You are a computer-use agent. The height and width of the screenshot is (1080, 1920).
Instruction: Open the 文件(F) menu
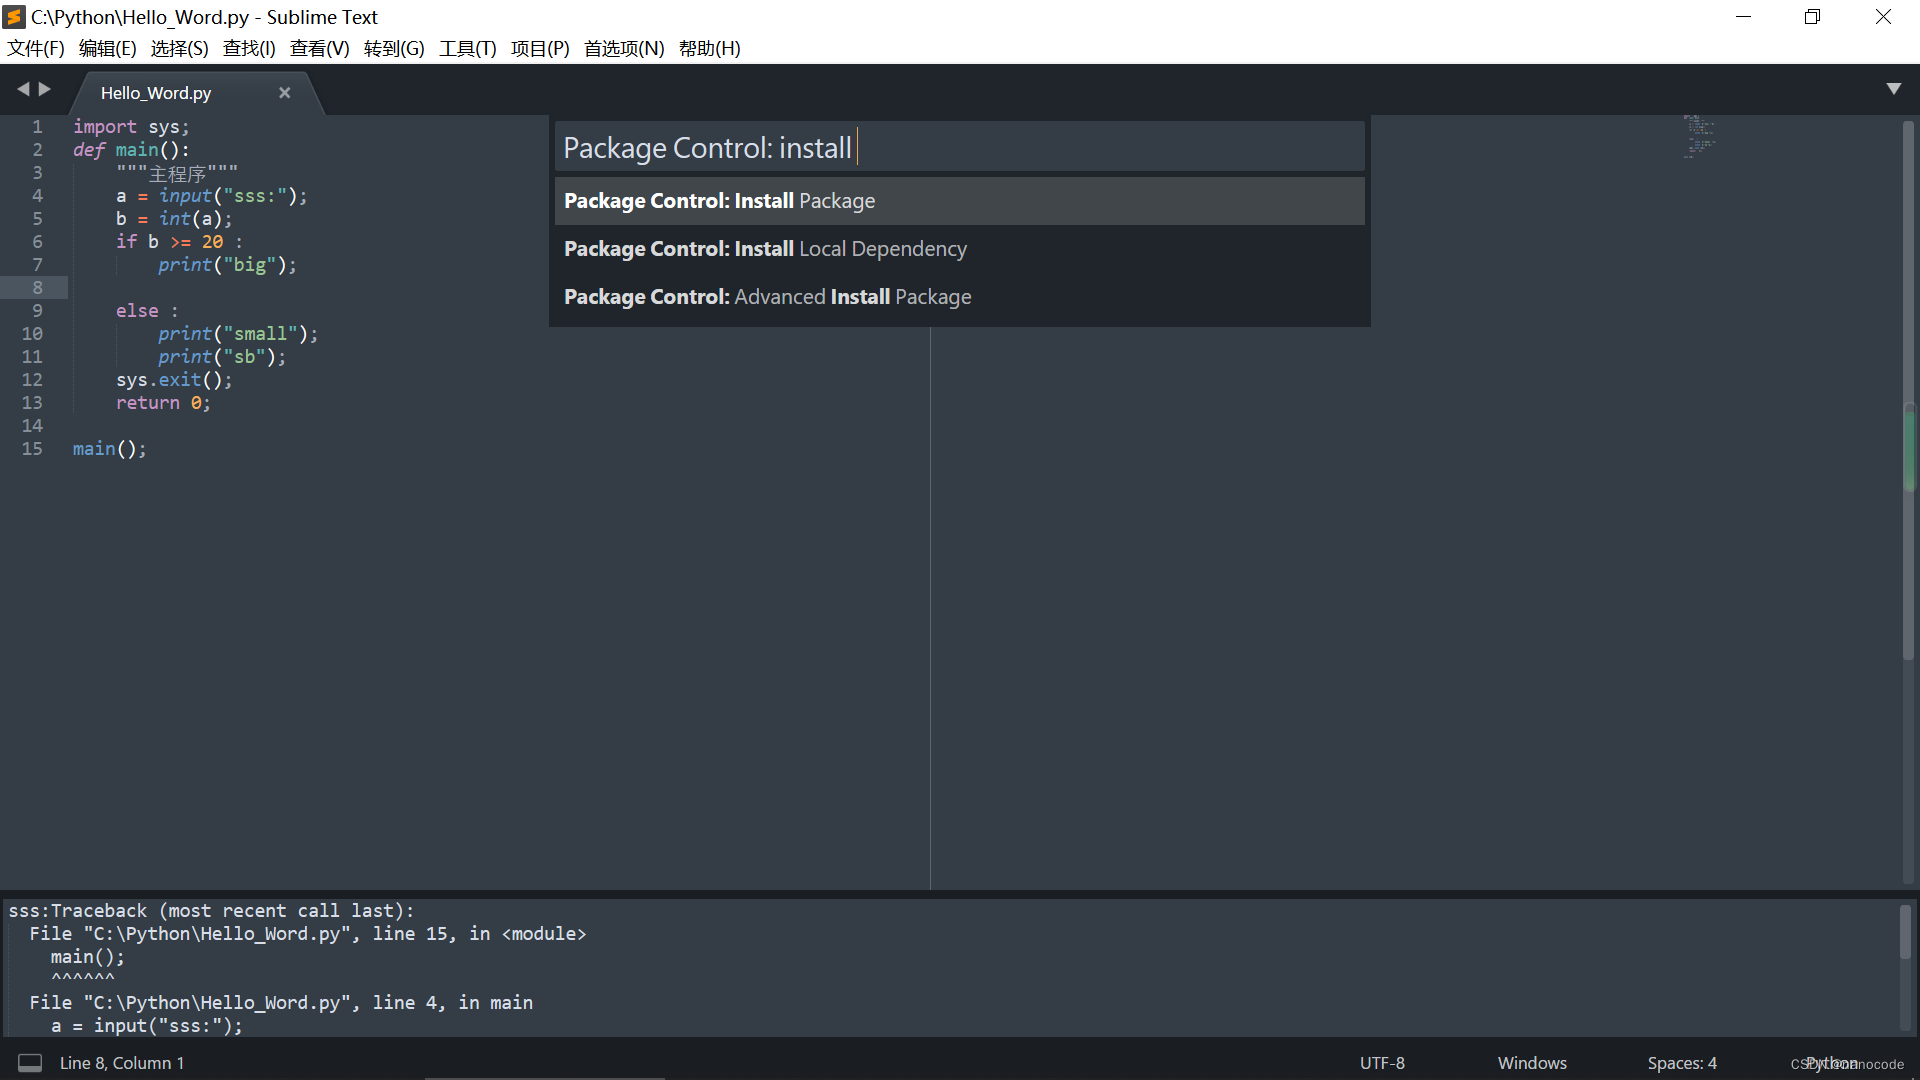pyautogui.click(x=36, y=48)
